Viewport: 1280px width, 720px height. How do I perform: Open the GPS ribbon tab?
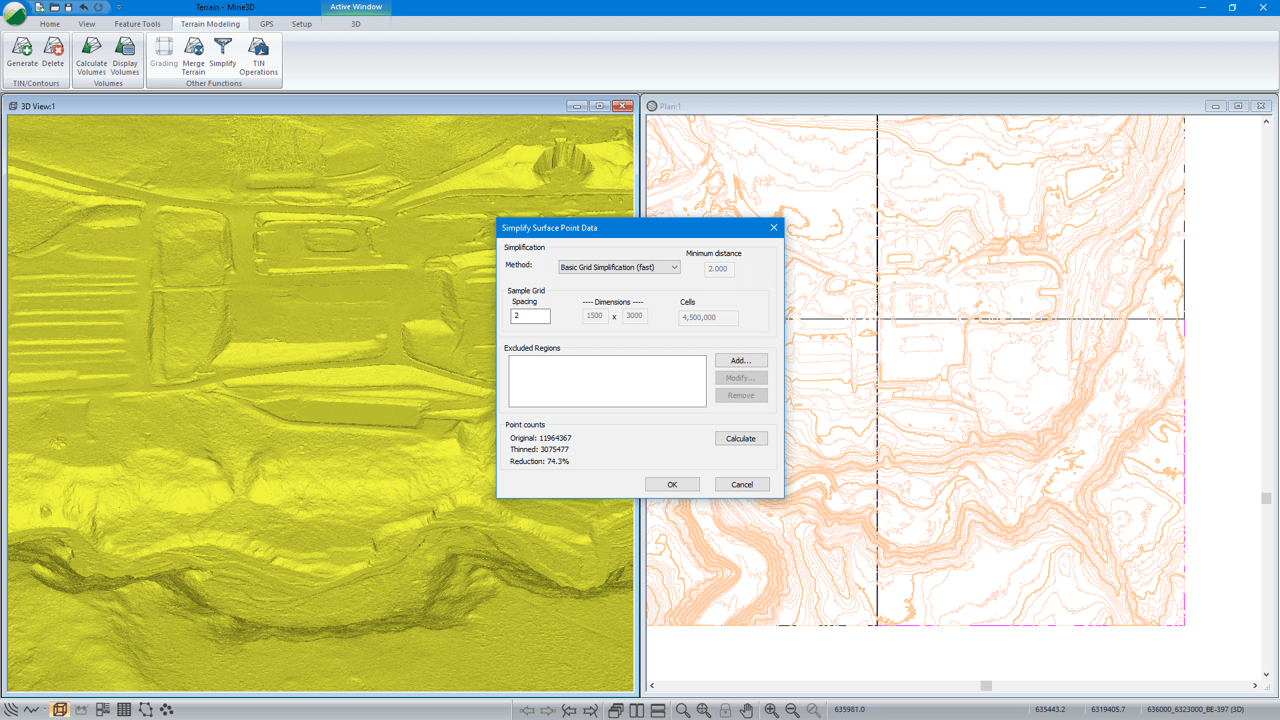click(x=266, y=24)
